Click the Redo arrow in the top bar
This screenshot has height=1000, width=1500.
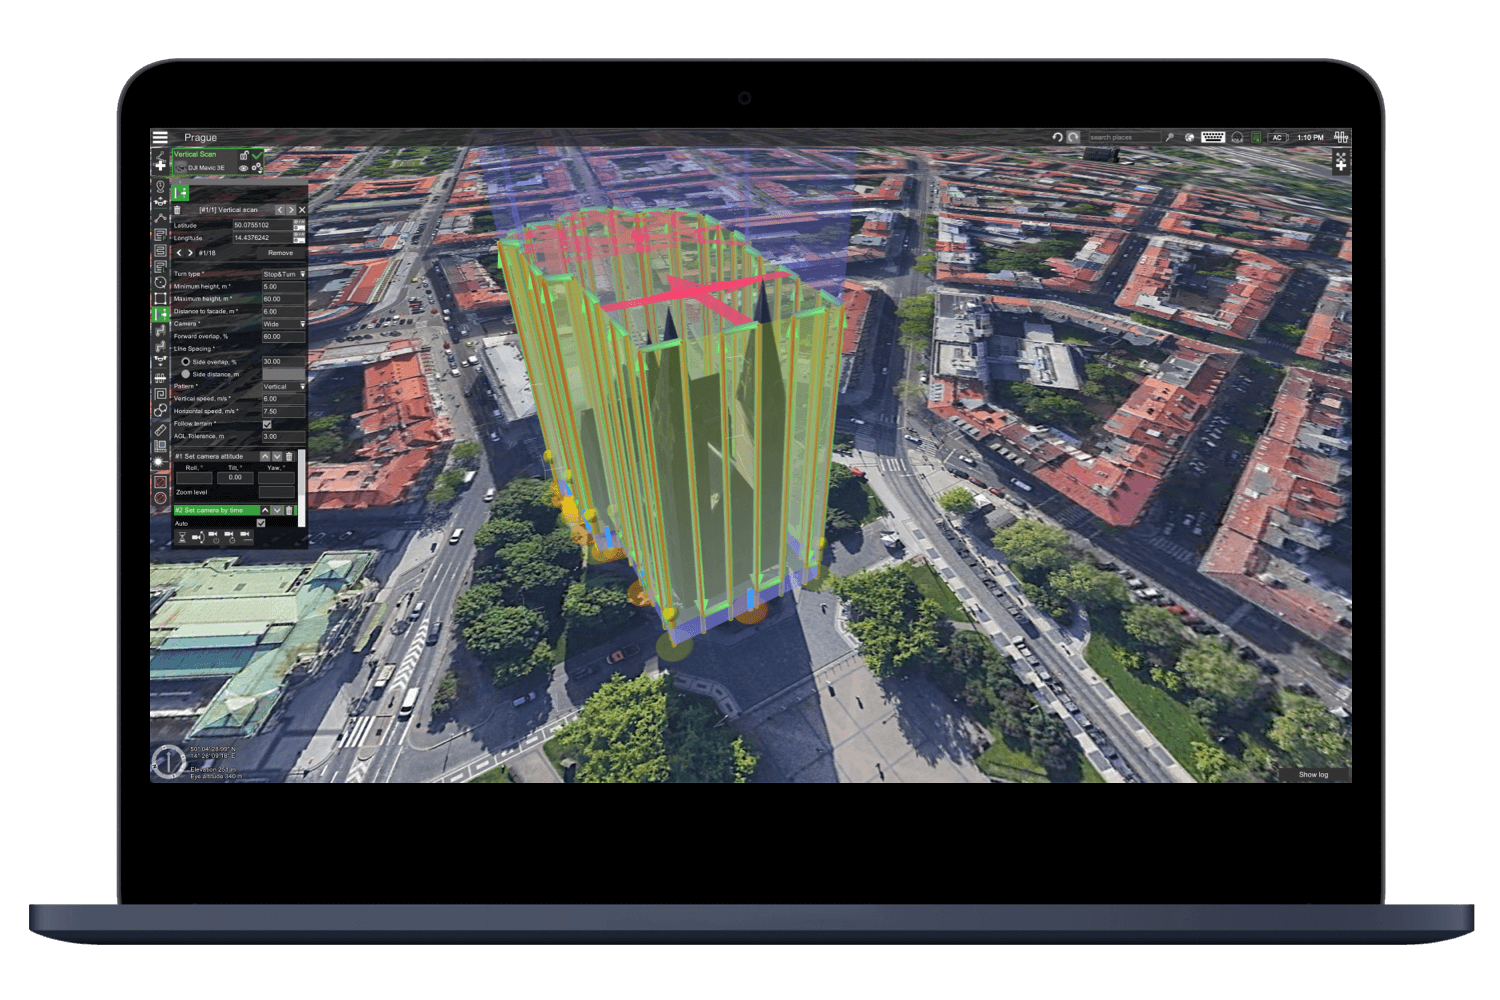(1073, 137)
